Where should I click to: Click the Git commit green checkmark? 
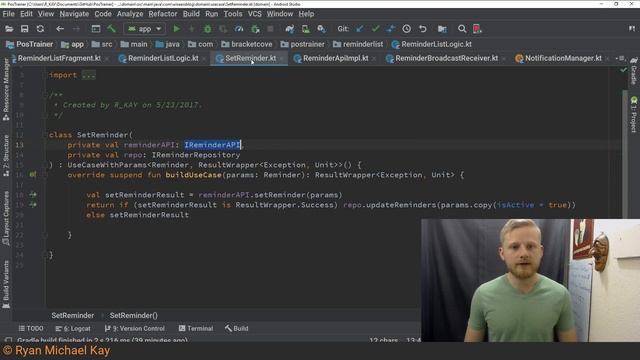click(x=375, y=29)
